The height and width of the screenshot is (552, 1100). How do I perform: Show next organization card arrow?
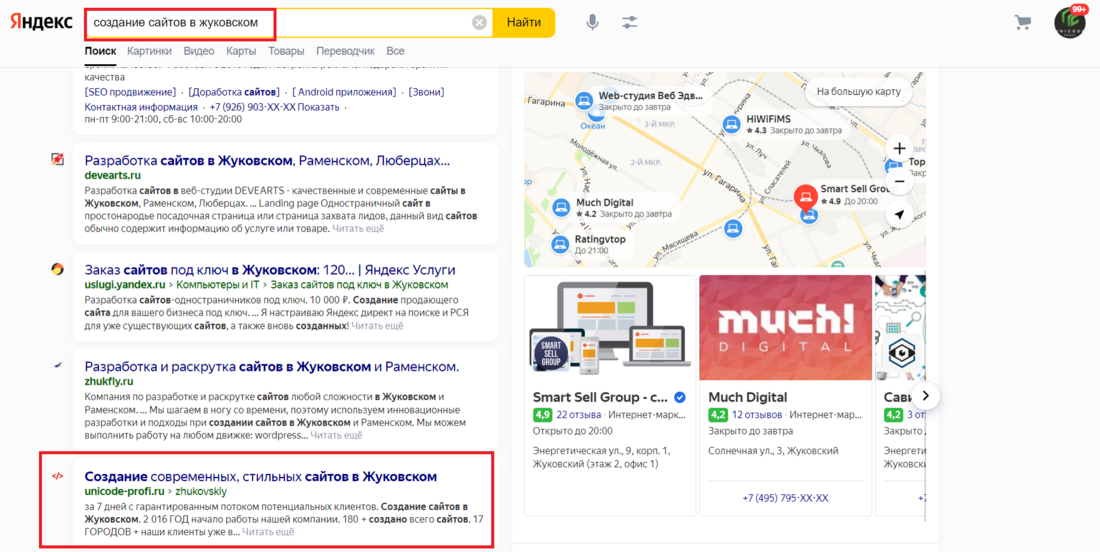pyautogui.click(x=925, y=396)
